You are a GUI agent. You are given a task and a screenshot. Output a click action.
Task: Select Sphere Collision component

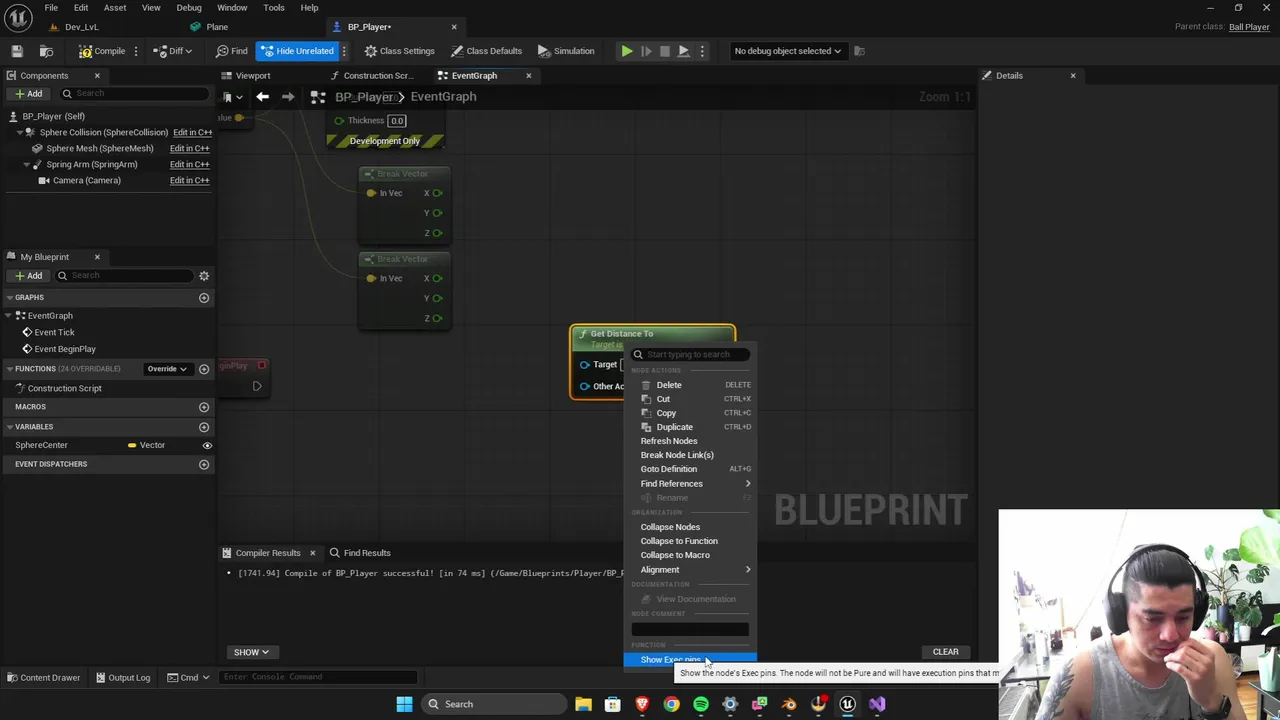103,132
